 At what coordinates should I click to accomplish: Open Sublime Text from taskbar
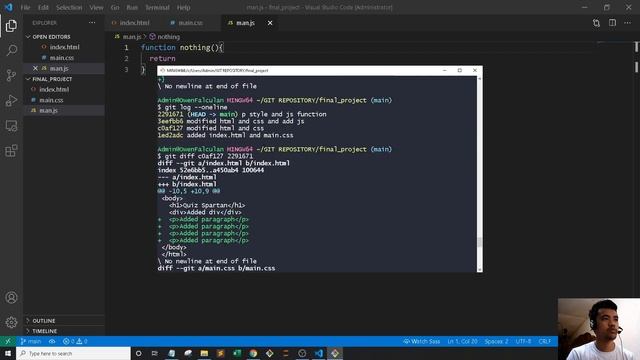click(220, 353)
